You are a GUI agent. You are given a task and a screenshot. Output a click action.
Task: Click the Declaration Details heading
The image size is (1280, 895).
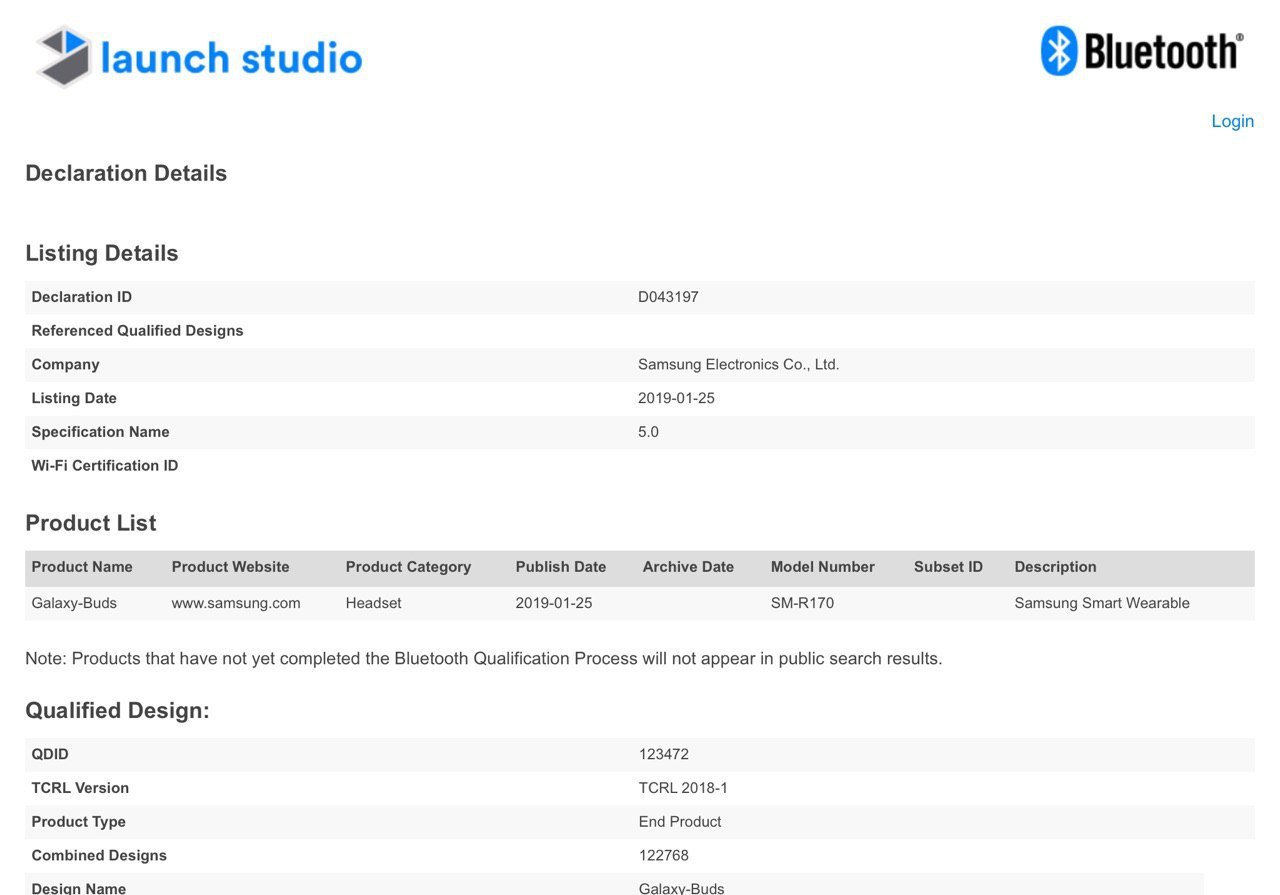126,173
